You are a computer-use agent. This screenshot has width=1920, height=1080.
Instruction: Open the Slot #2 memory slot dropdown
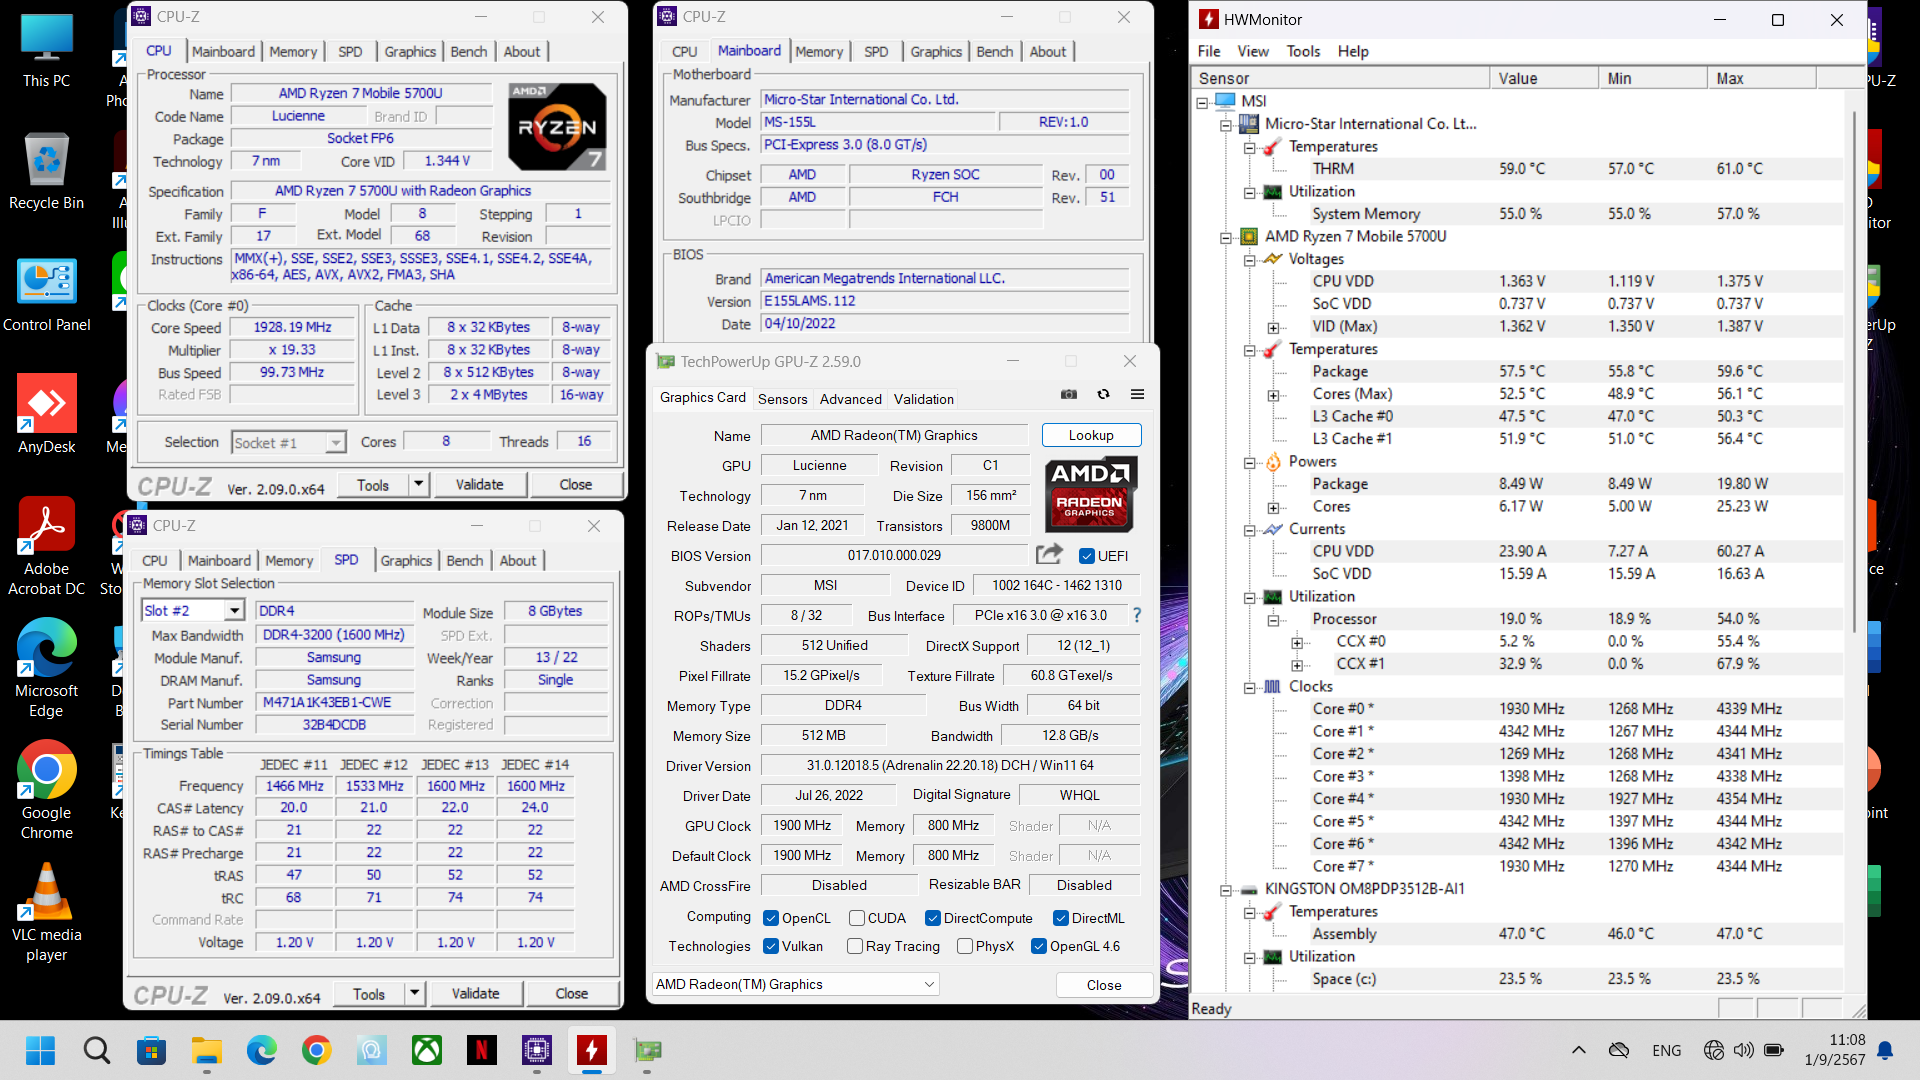click(x=234, y=611)
